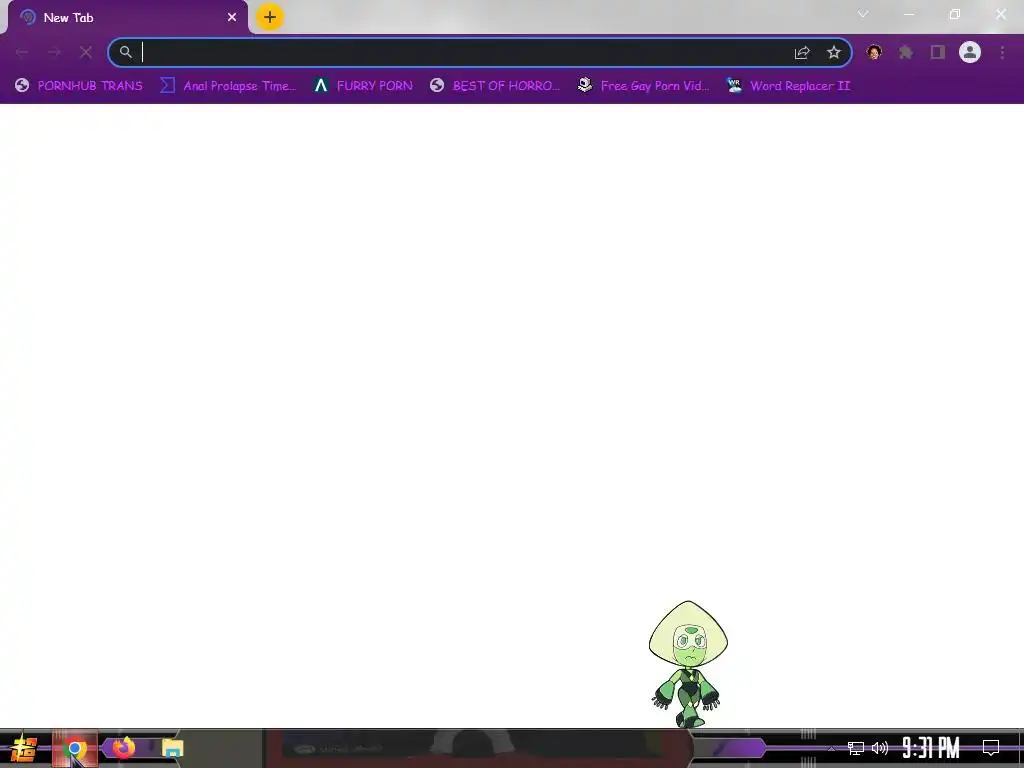
Task: Open the Chrome profile menu
Action: tap(970, 52)
